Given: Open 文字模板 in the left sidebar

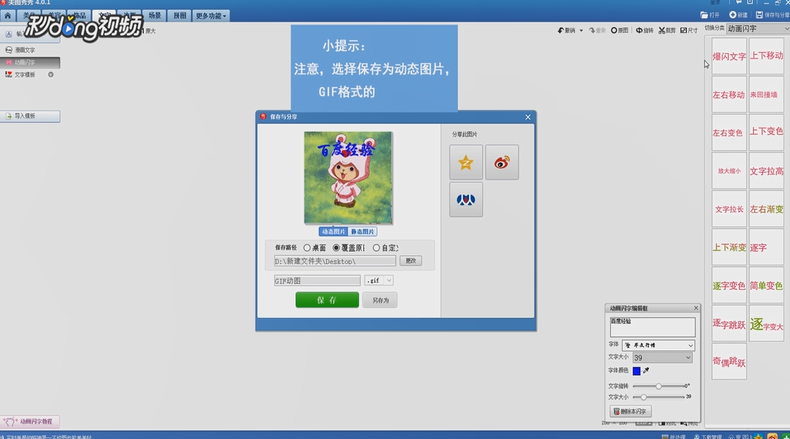Looking at the screenshot, I should point(25,75).
